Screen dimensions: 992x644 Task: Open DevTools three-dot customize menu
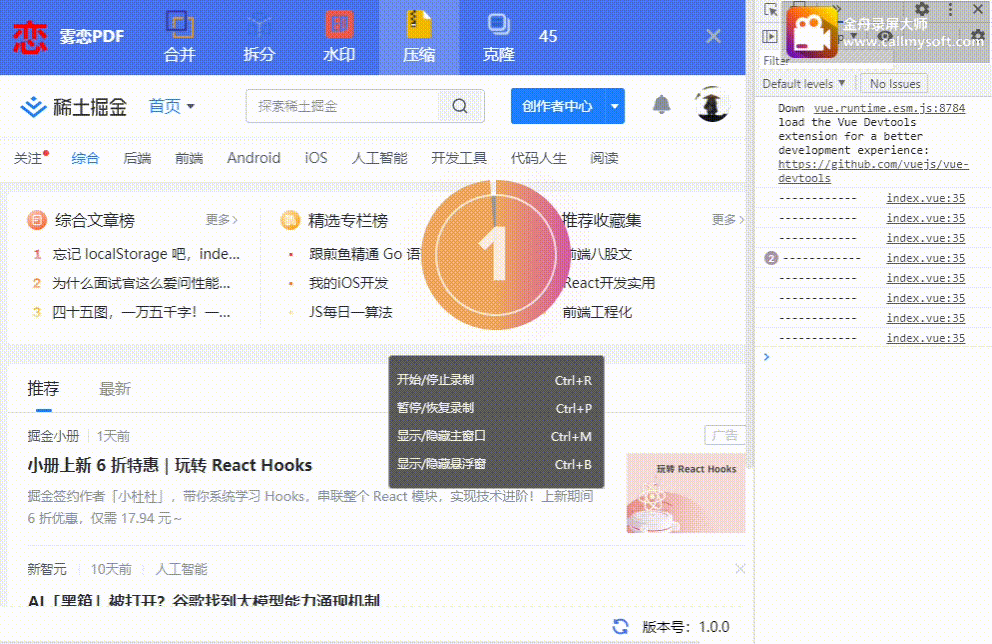tap(950, 9)
